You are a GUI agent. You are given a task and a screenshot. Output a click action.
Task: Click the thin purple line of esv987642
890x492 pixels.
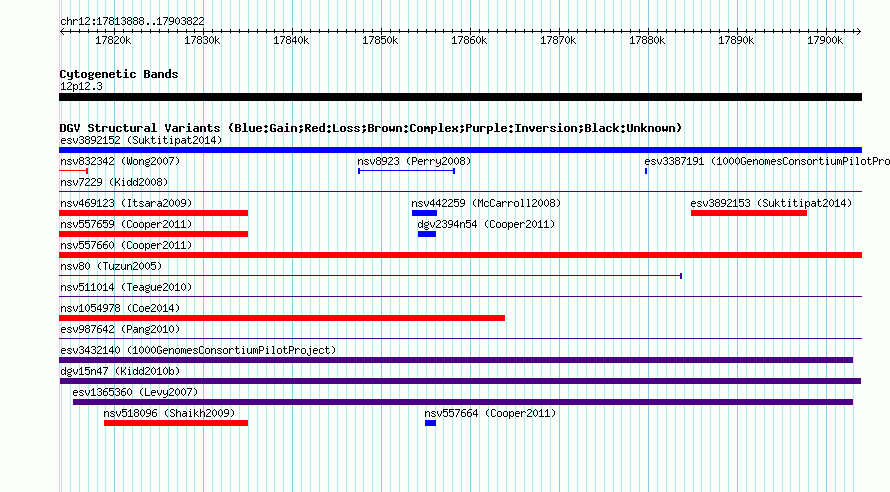tap(460, 339)
